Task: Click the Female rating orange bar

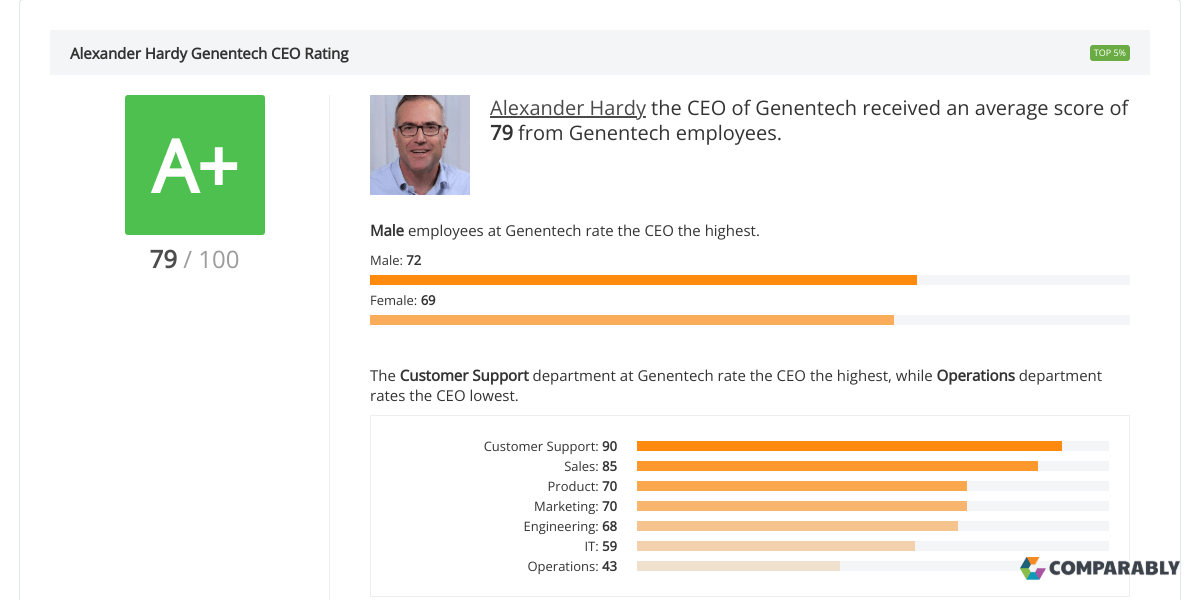Action: coord(631,320)
